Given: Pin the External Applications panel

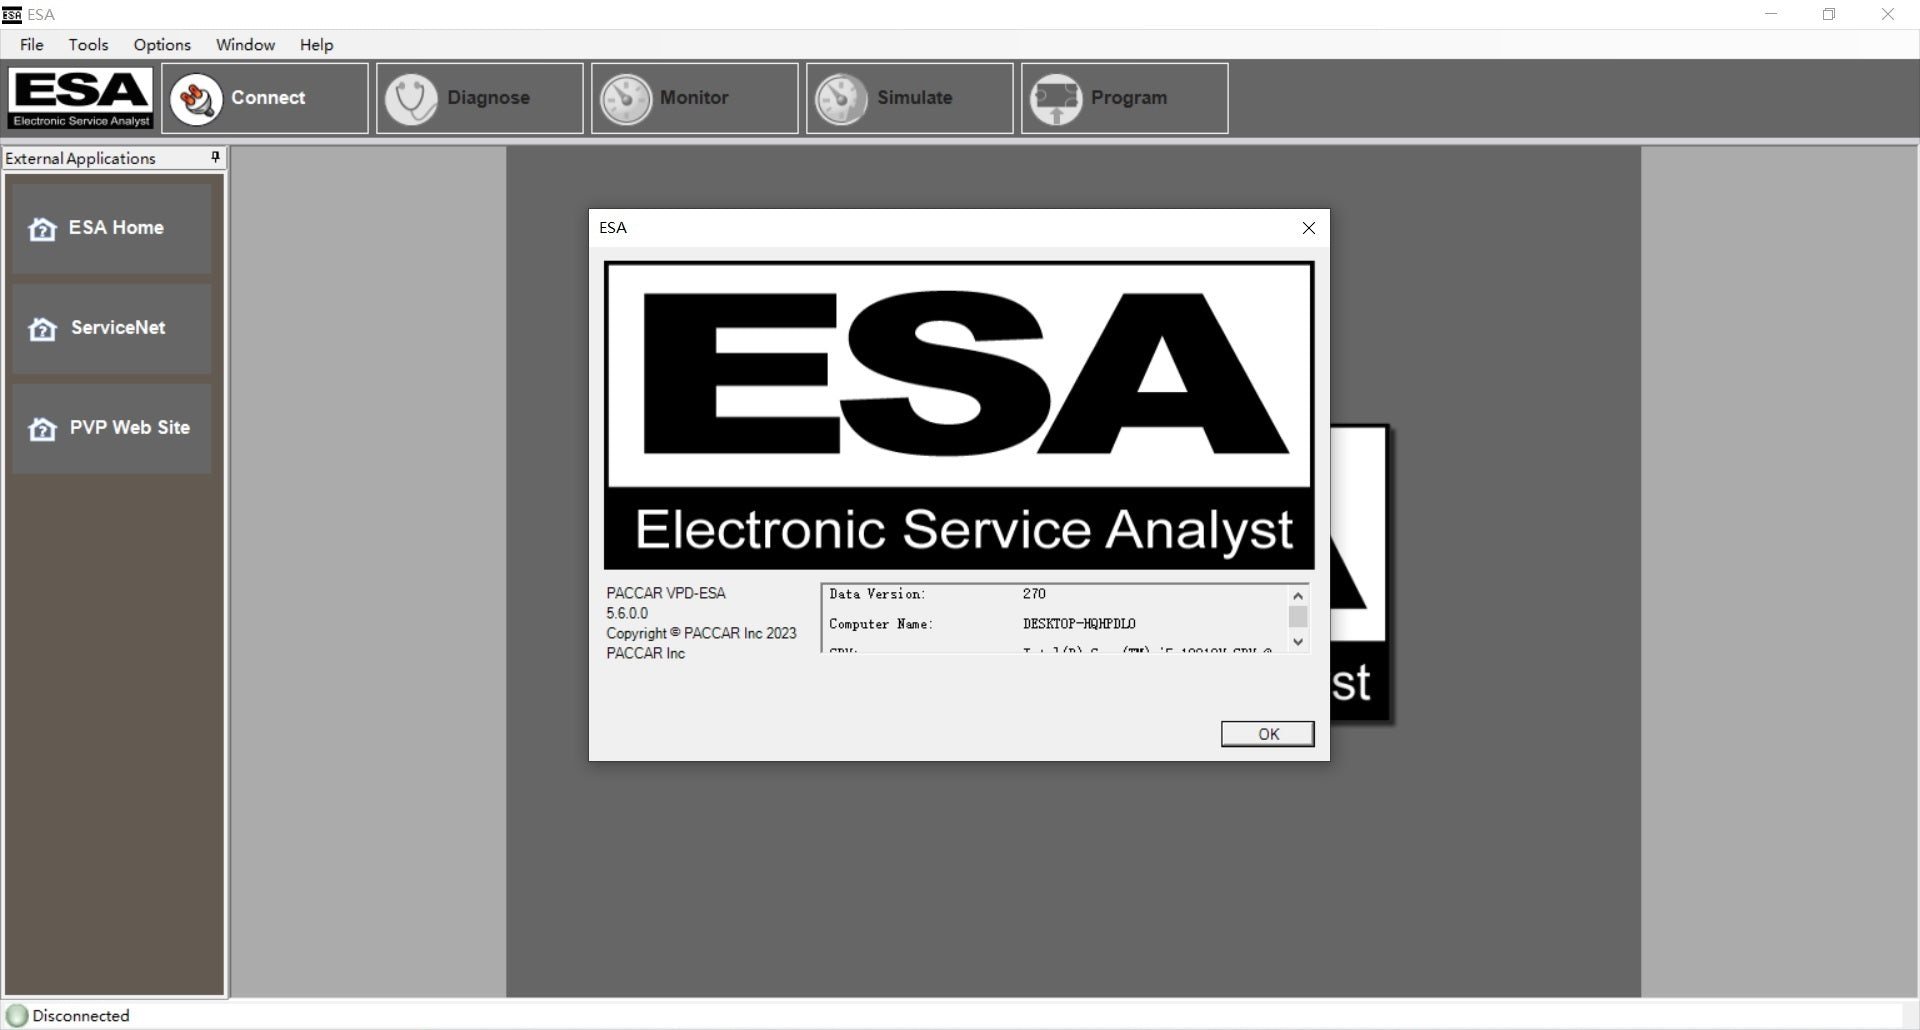Looking at the screenshot, I should [x=215, y=158].
